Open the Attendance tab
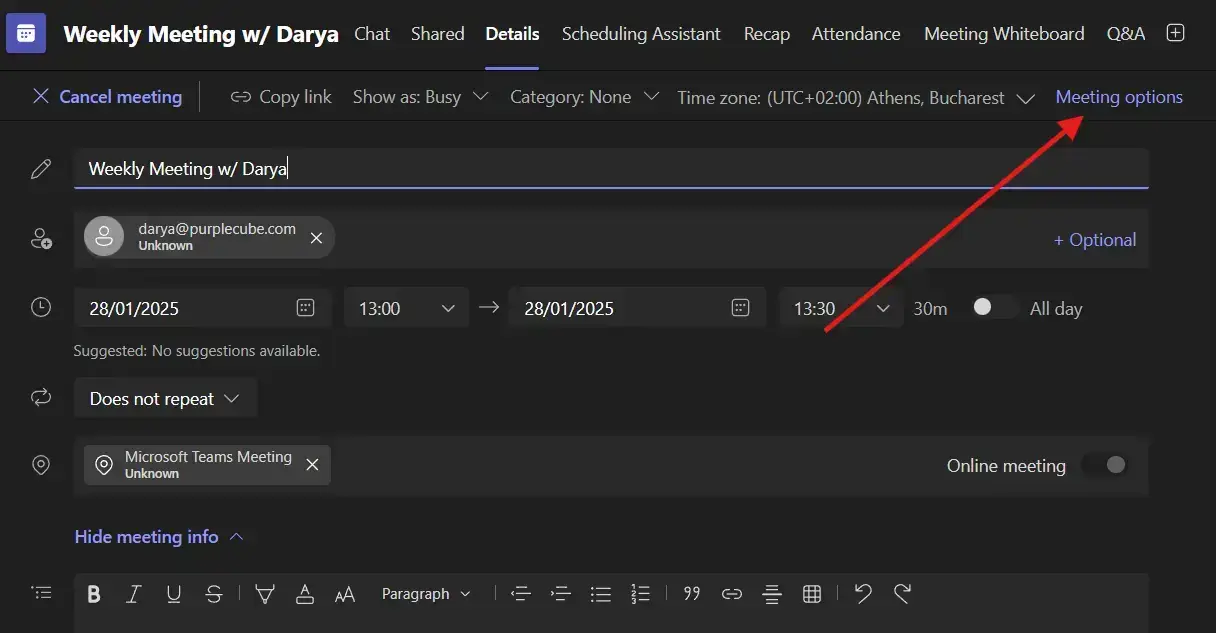 click(856, 34)
